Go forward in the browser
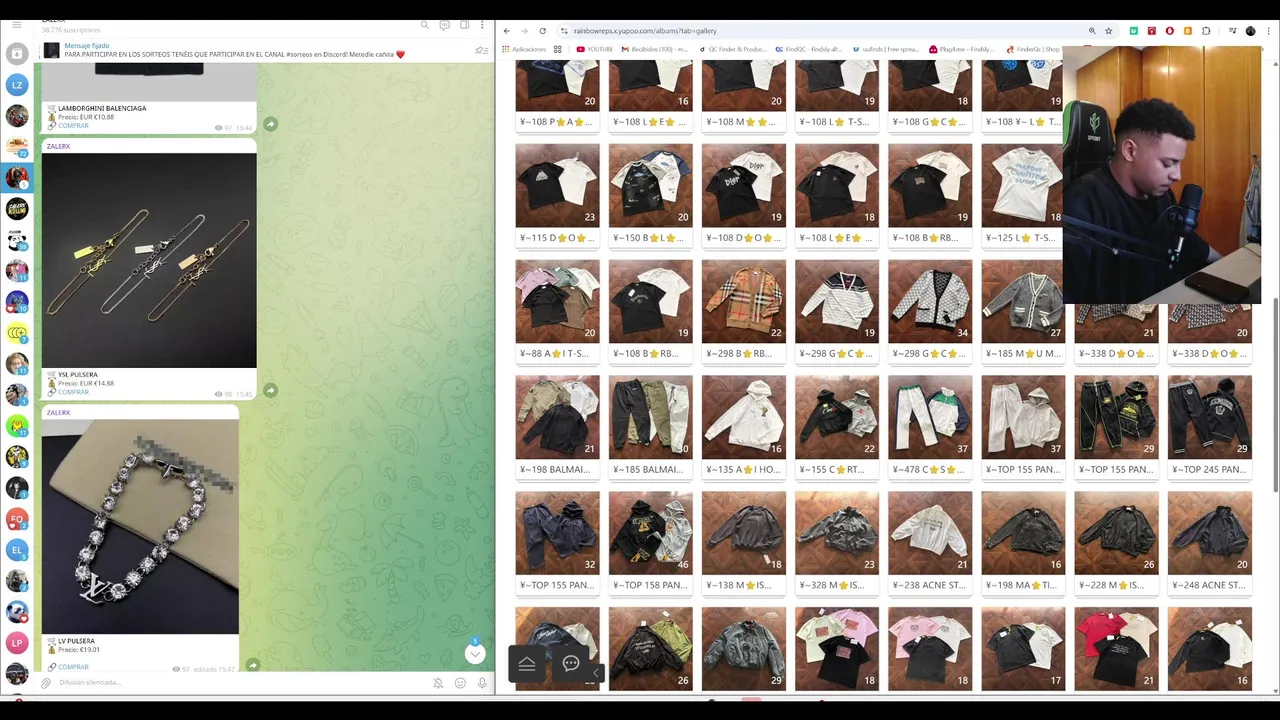Image resolution: width=1280 pixels, height=720 pixels. (x=525, y=31)
